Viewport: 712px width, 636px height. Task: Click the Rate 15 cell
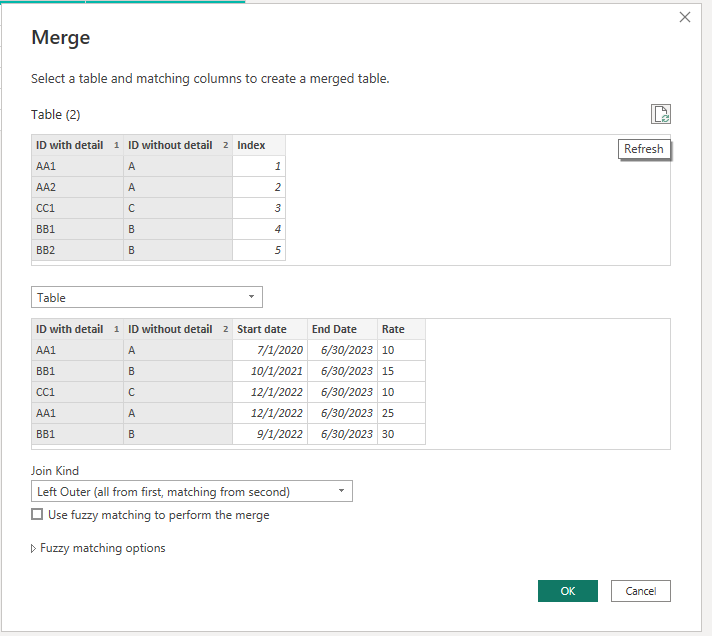401,371
